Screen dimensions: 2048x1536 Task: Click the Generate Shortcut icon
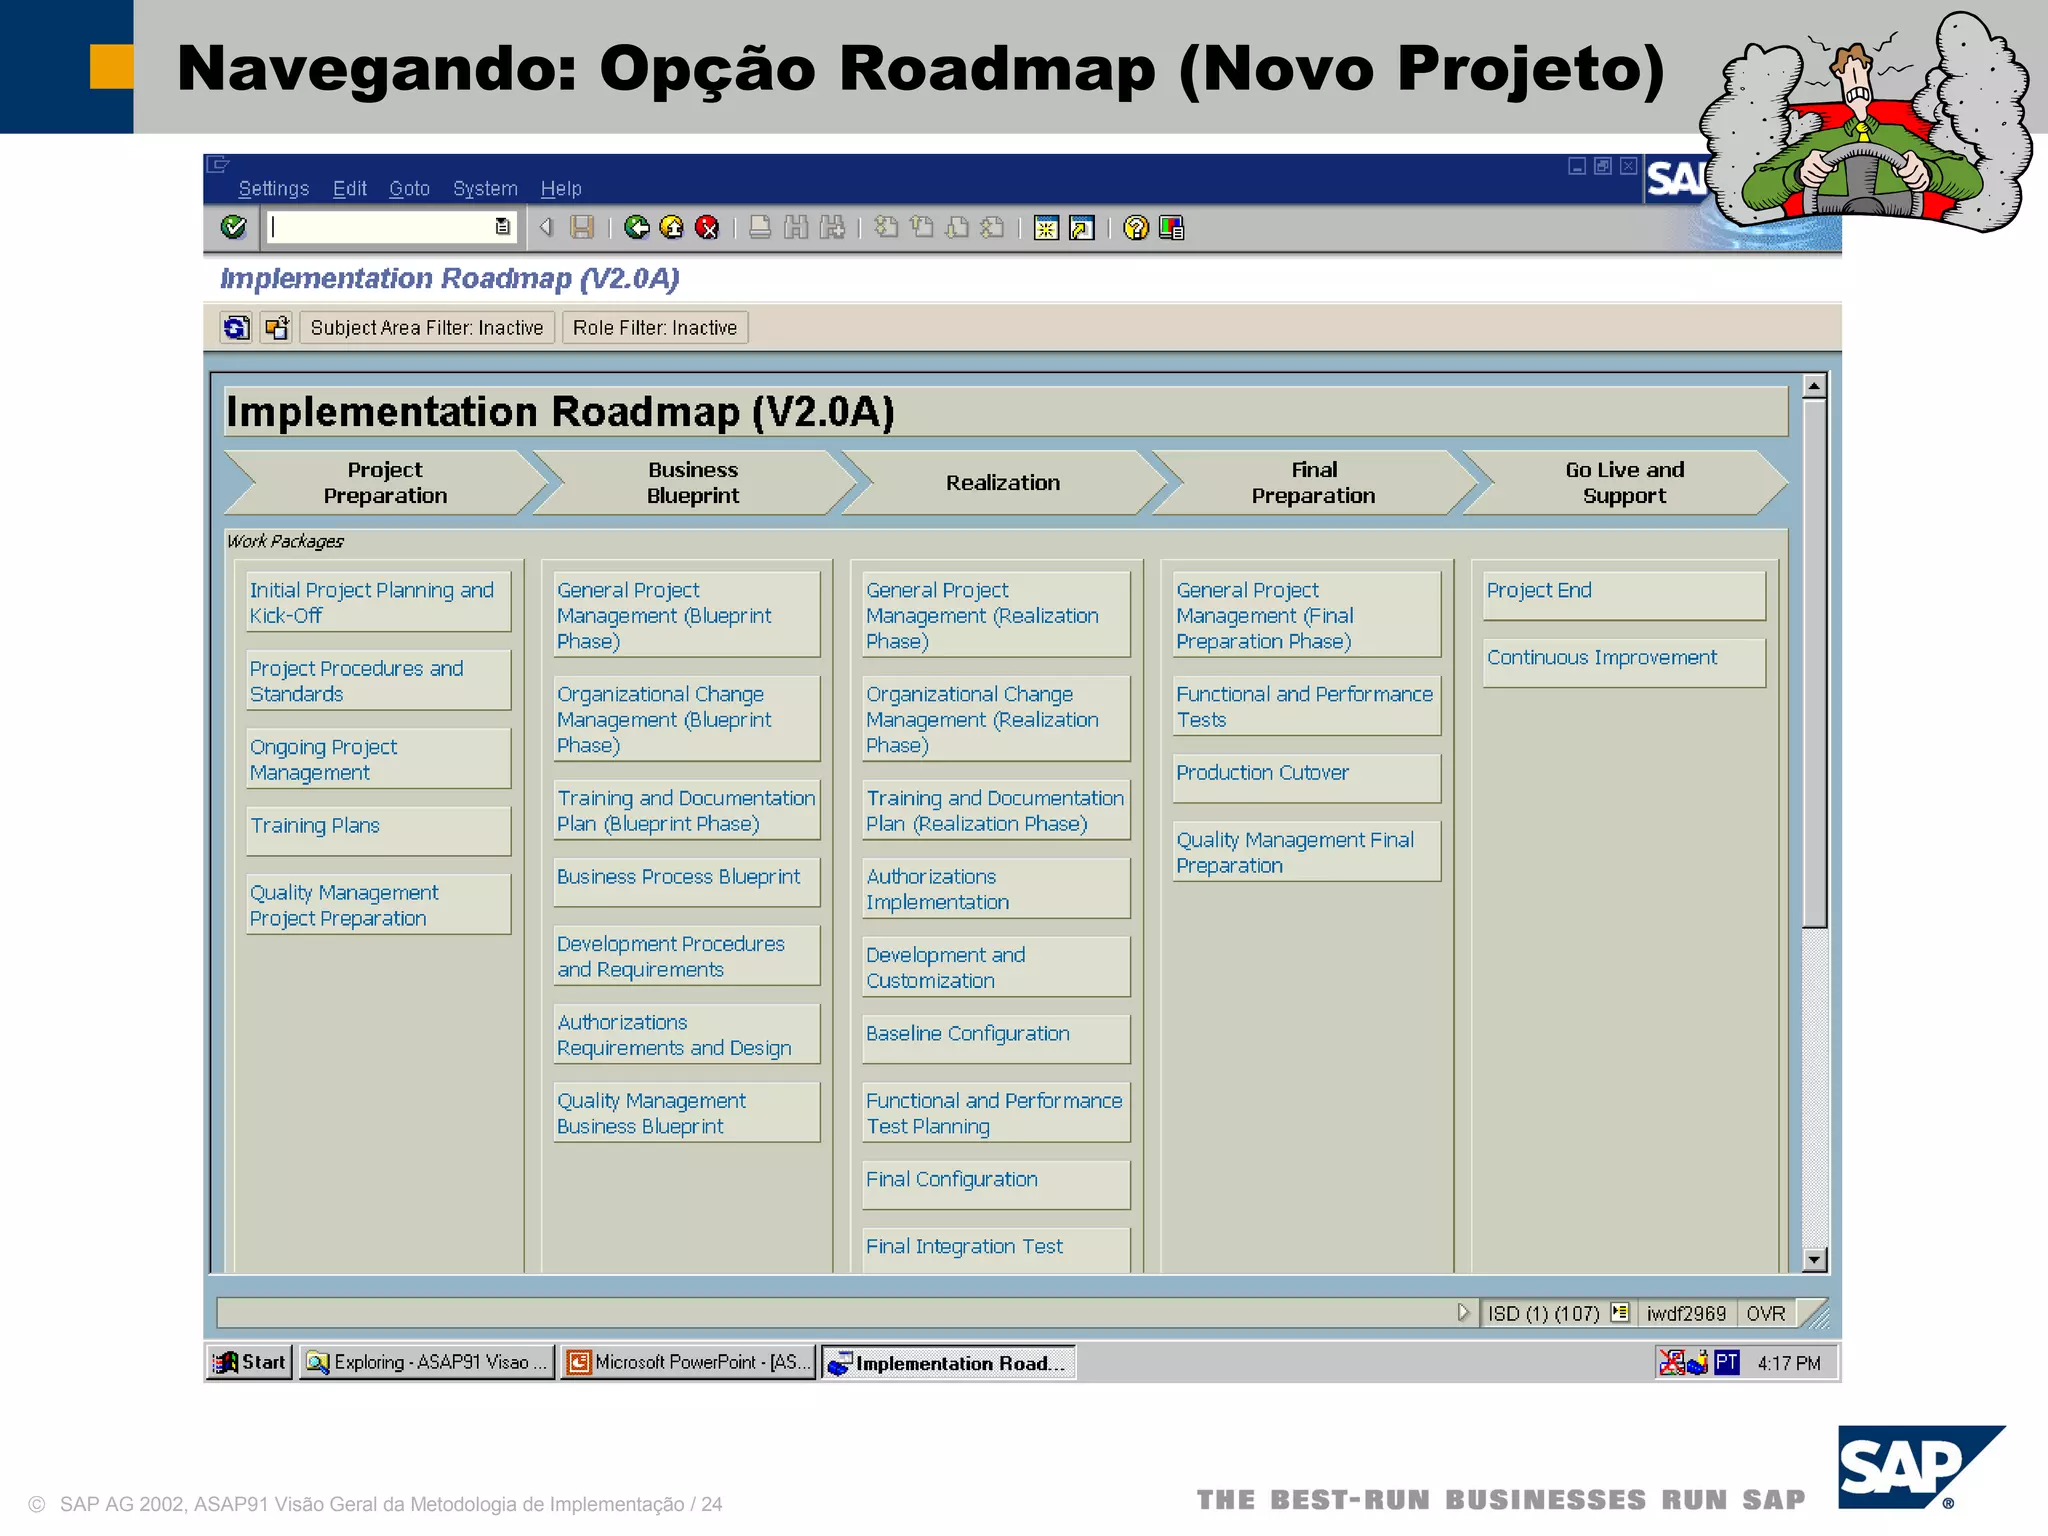click(1082, 228)
